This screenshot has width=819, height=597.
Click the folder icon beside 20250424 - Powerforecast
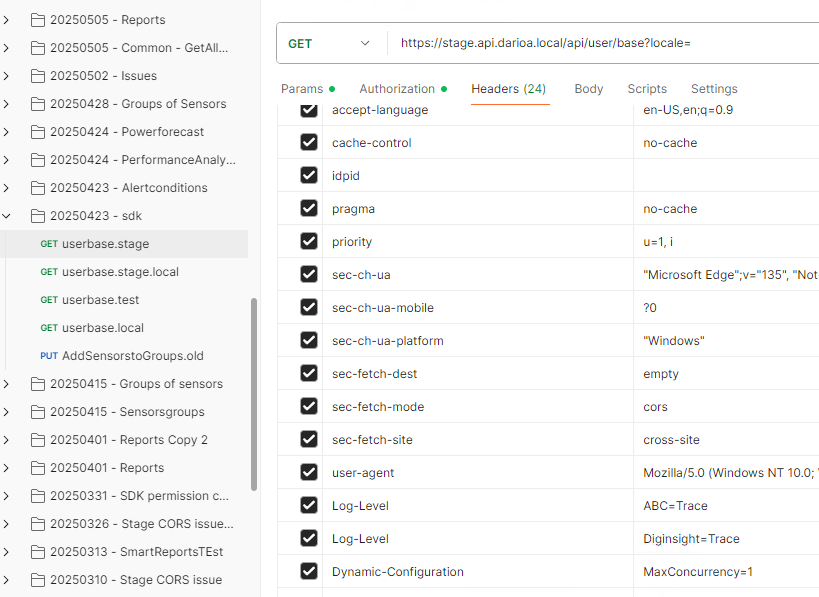(39, 132)
